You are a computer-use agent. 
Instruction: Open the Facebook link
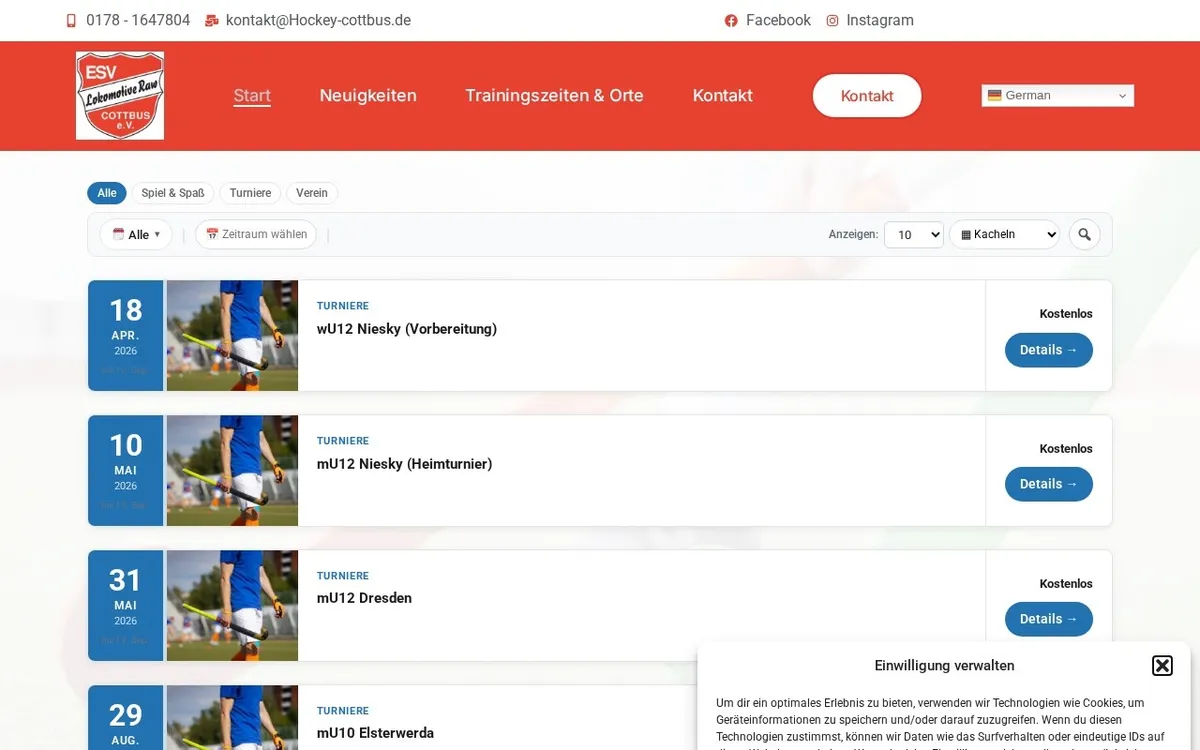tap(778, 20)
